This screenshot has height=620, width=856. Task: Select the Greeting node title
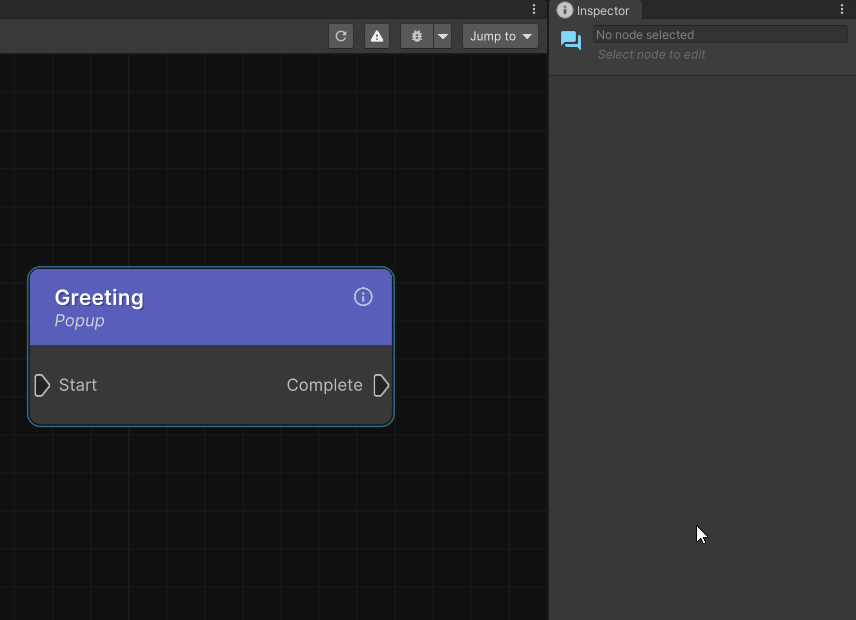coord(99,297)
